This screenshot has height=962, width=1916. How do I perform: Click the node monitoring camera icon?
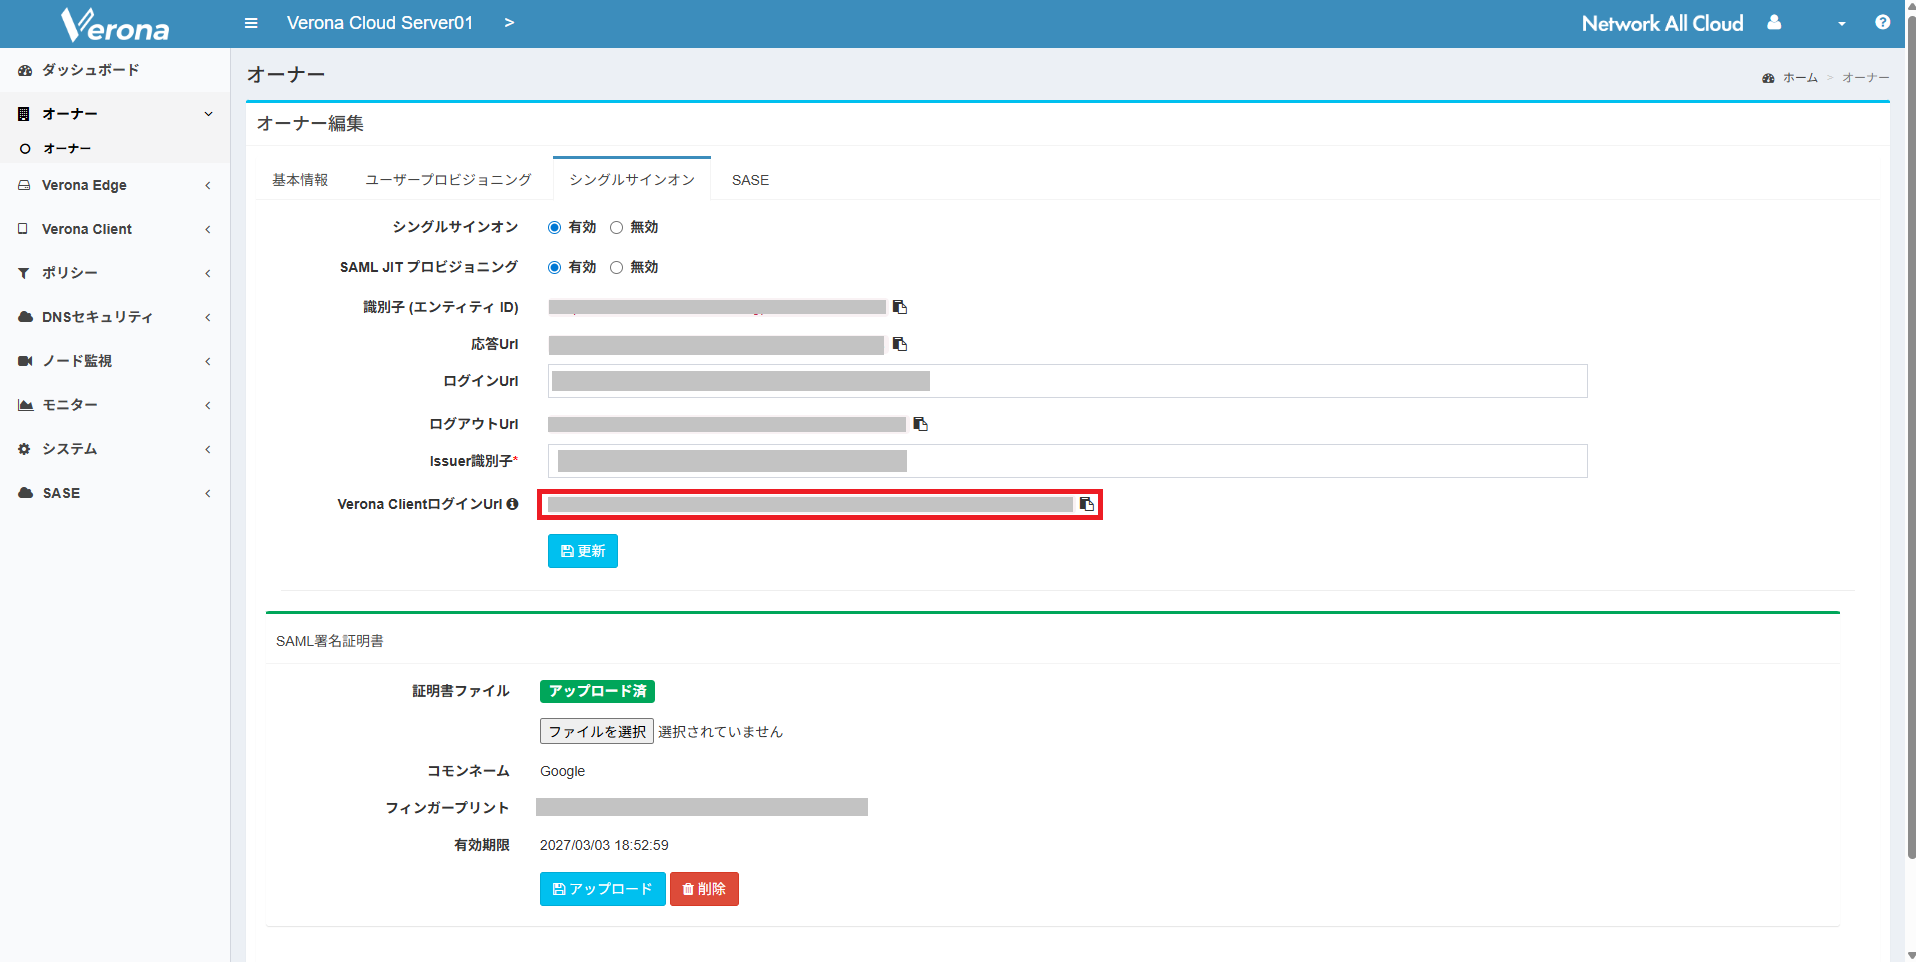[25, 361]
